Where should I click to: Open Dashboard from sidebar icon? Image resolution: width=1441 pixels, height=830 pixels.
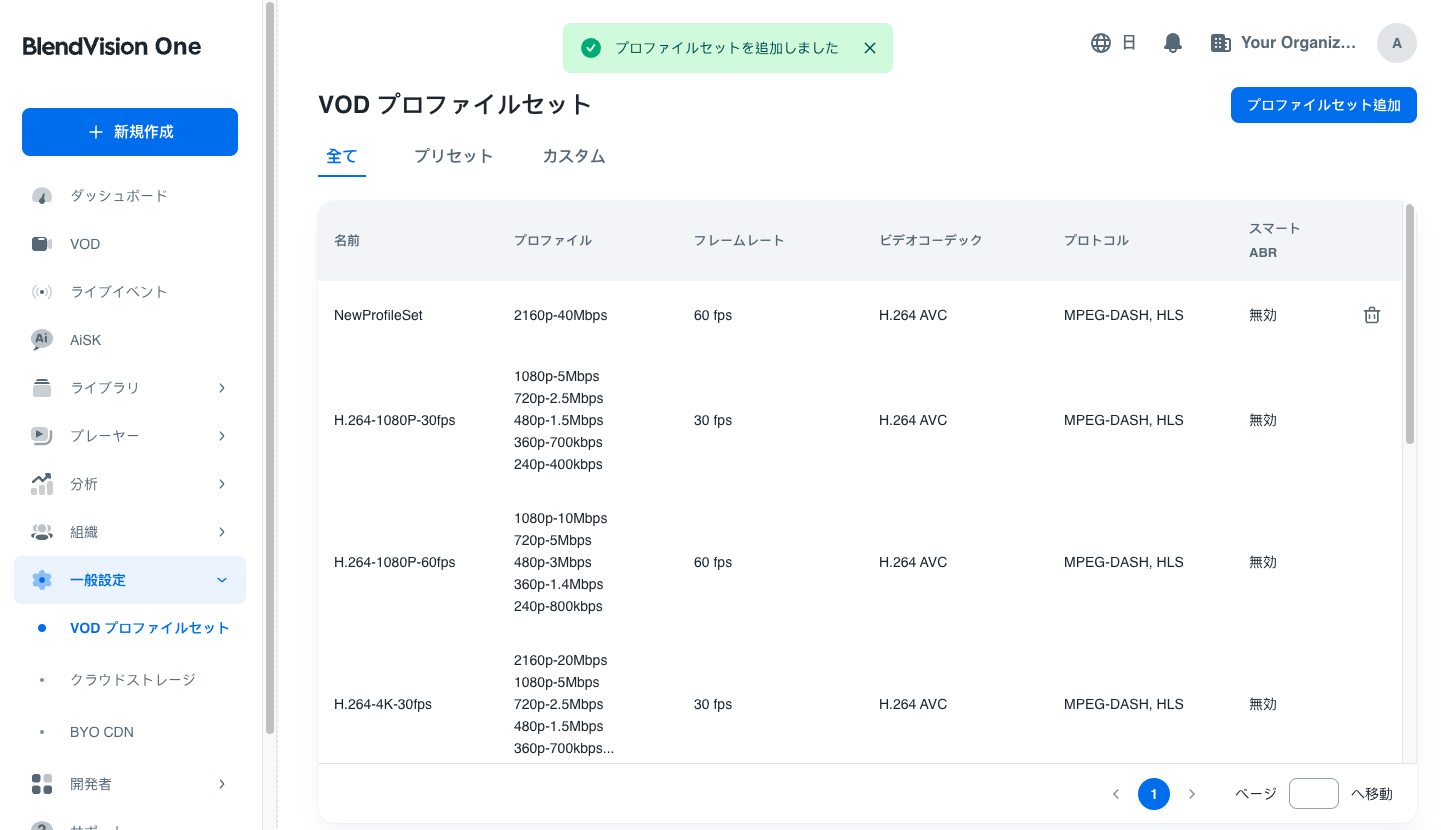coord(42,196)
